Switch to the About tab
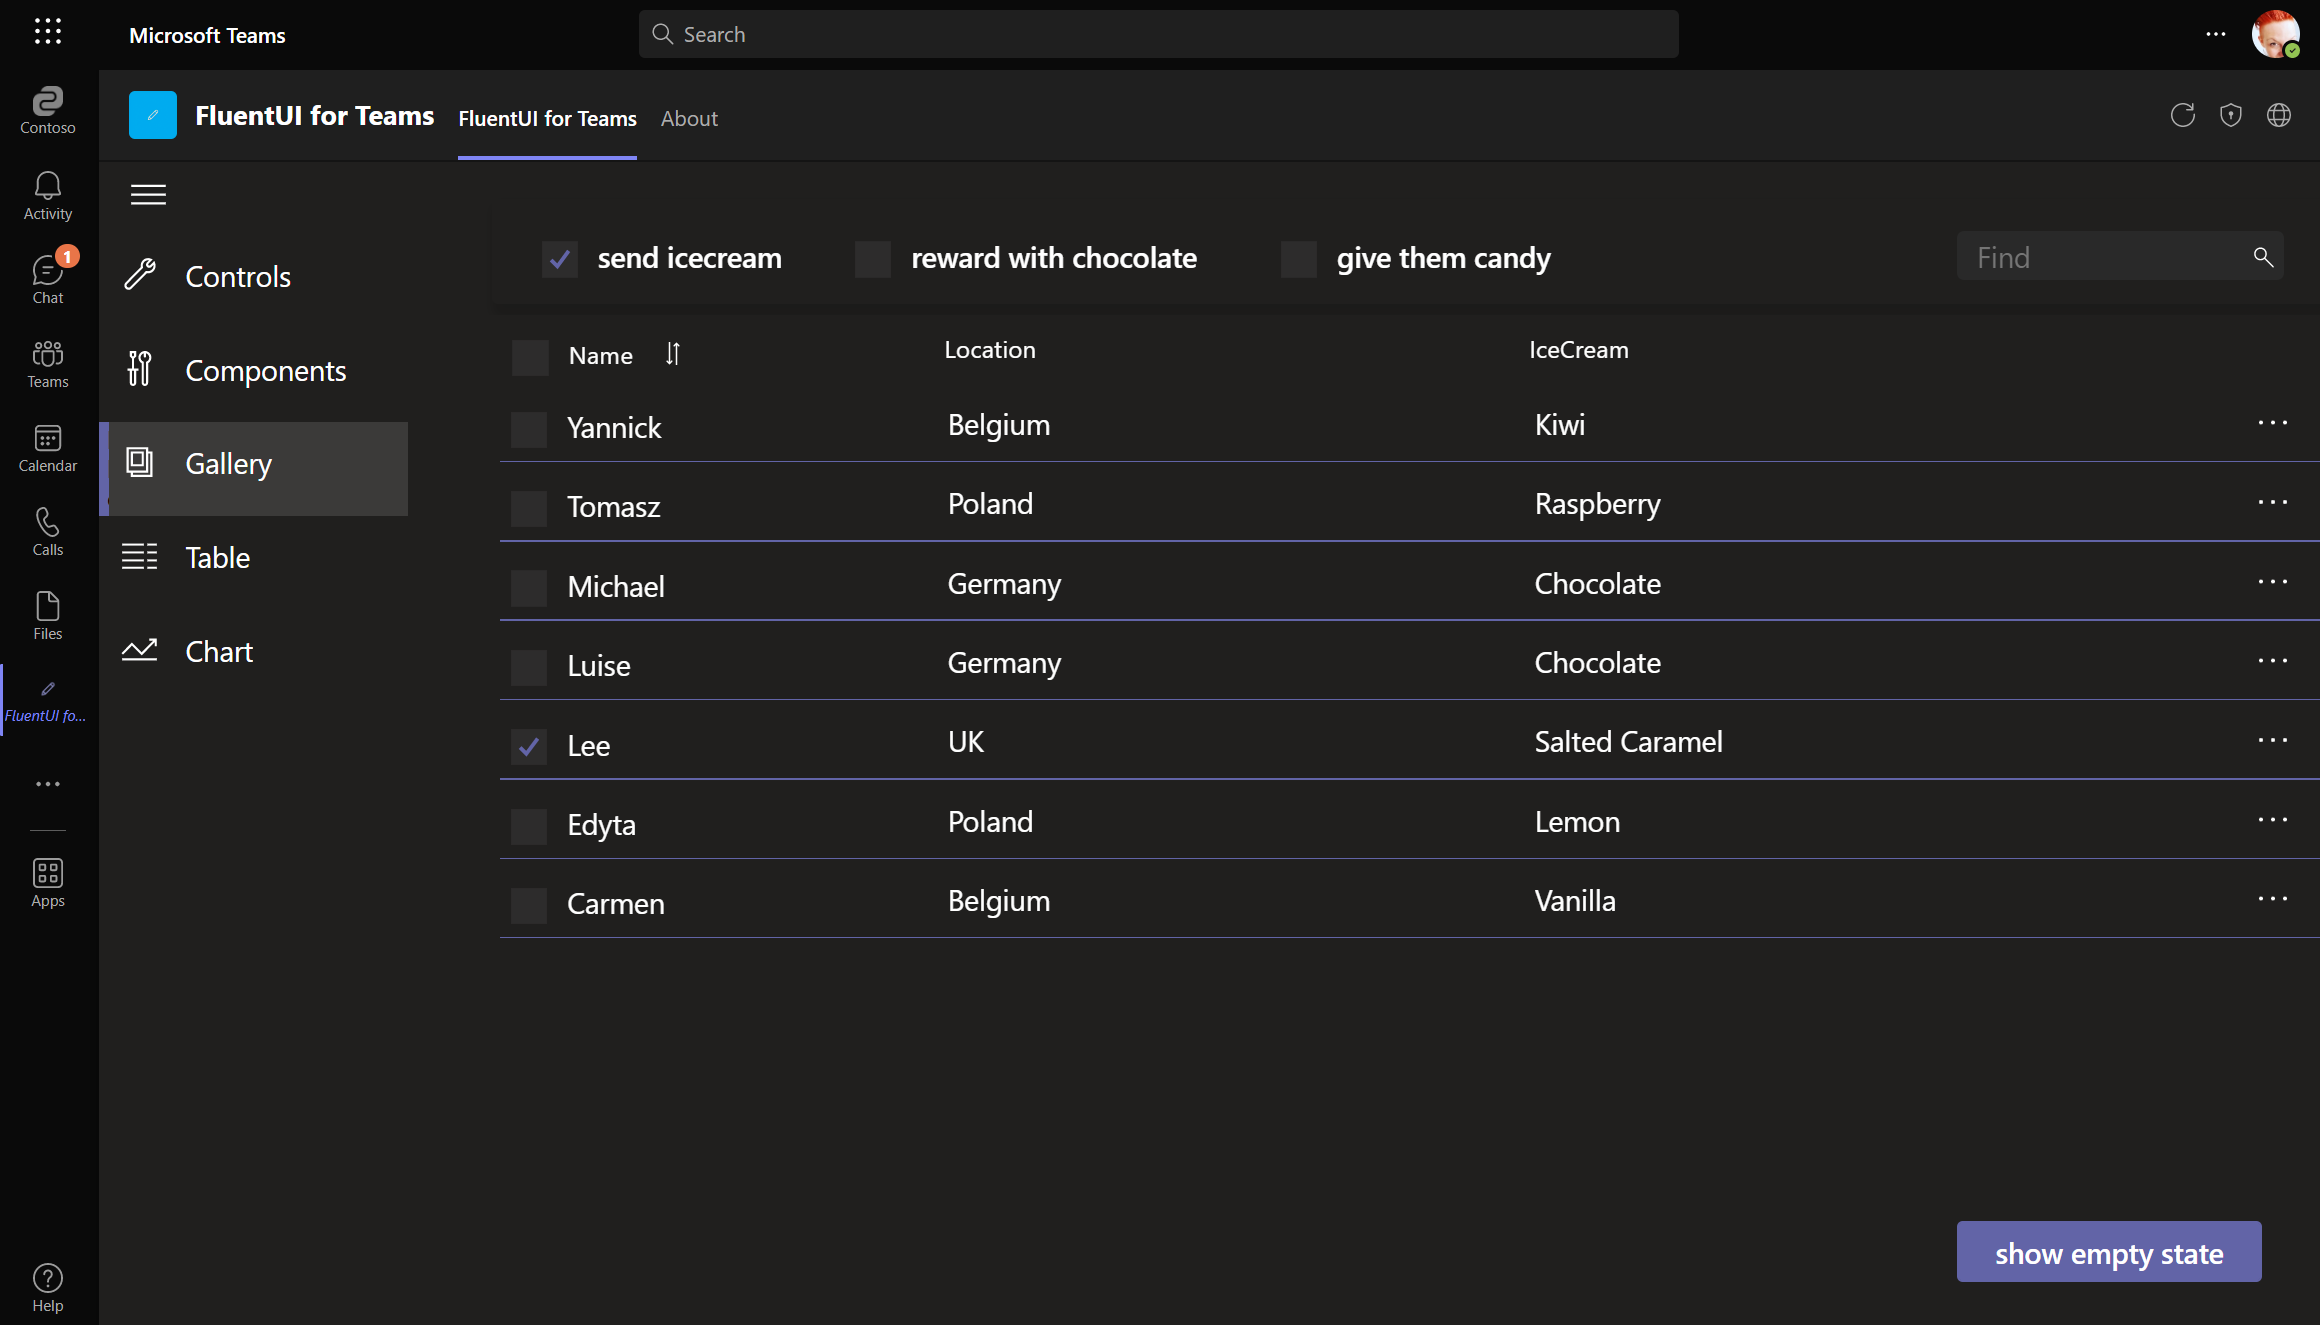The height and width of the screenshot is (1325, 2320). [688, 118]
